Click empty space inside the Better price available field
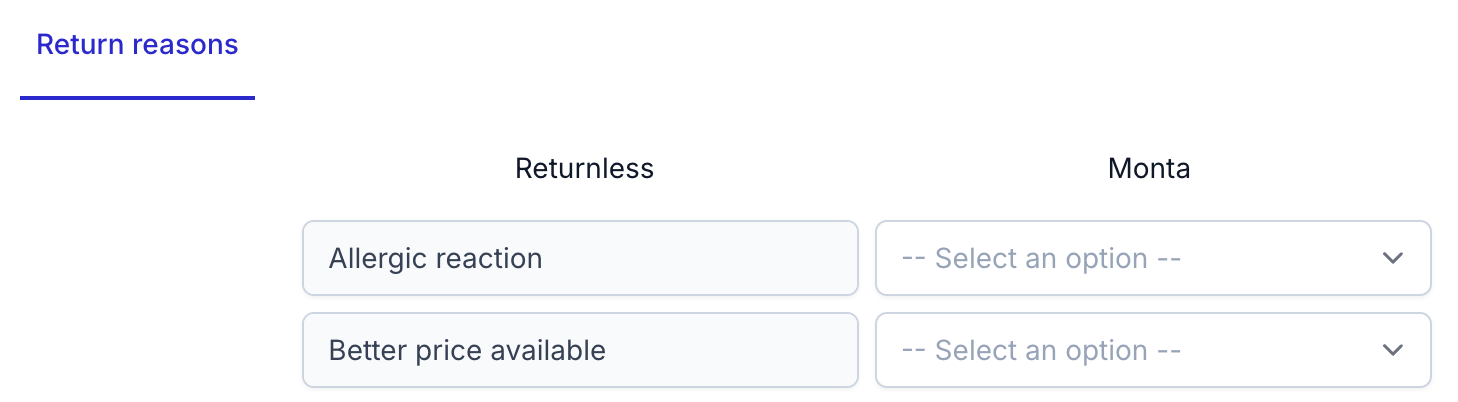Viewport: 1458px width, 402px height. [740, 351]
